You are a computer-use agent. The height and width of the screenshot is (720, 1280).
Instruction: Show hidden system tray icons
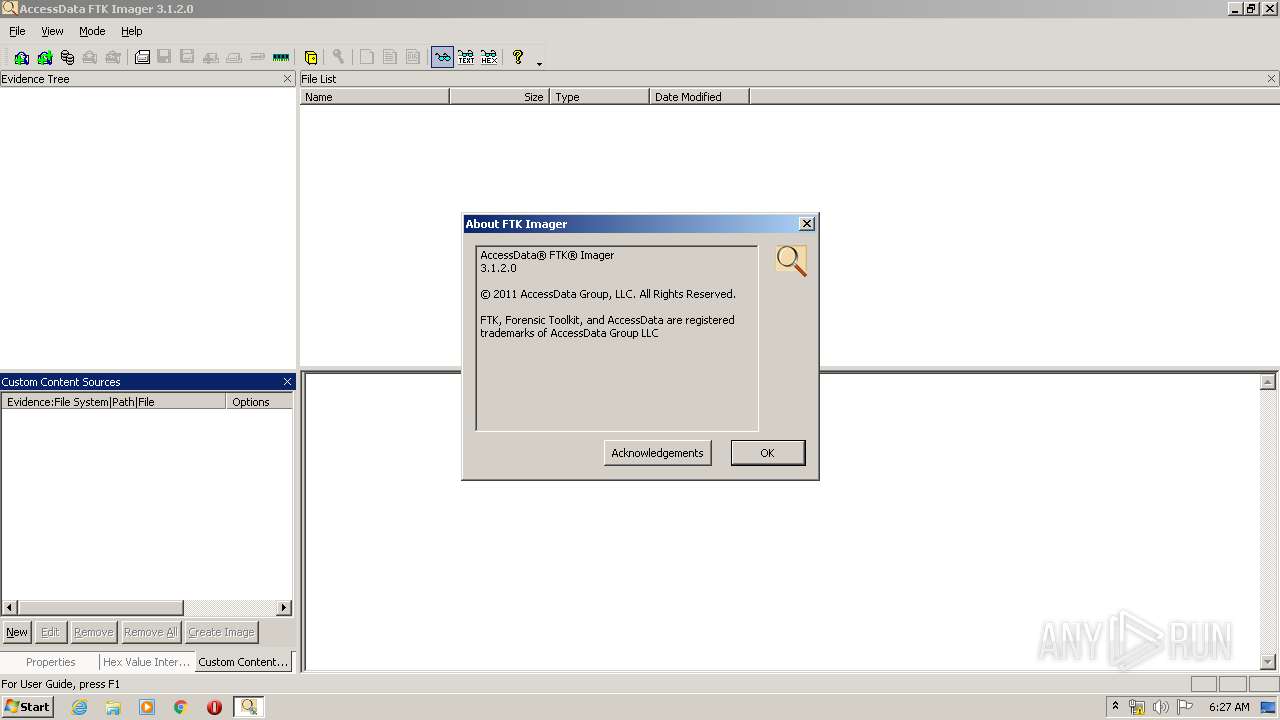[x=1116, y=706]
